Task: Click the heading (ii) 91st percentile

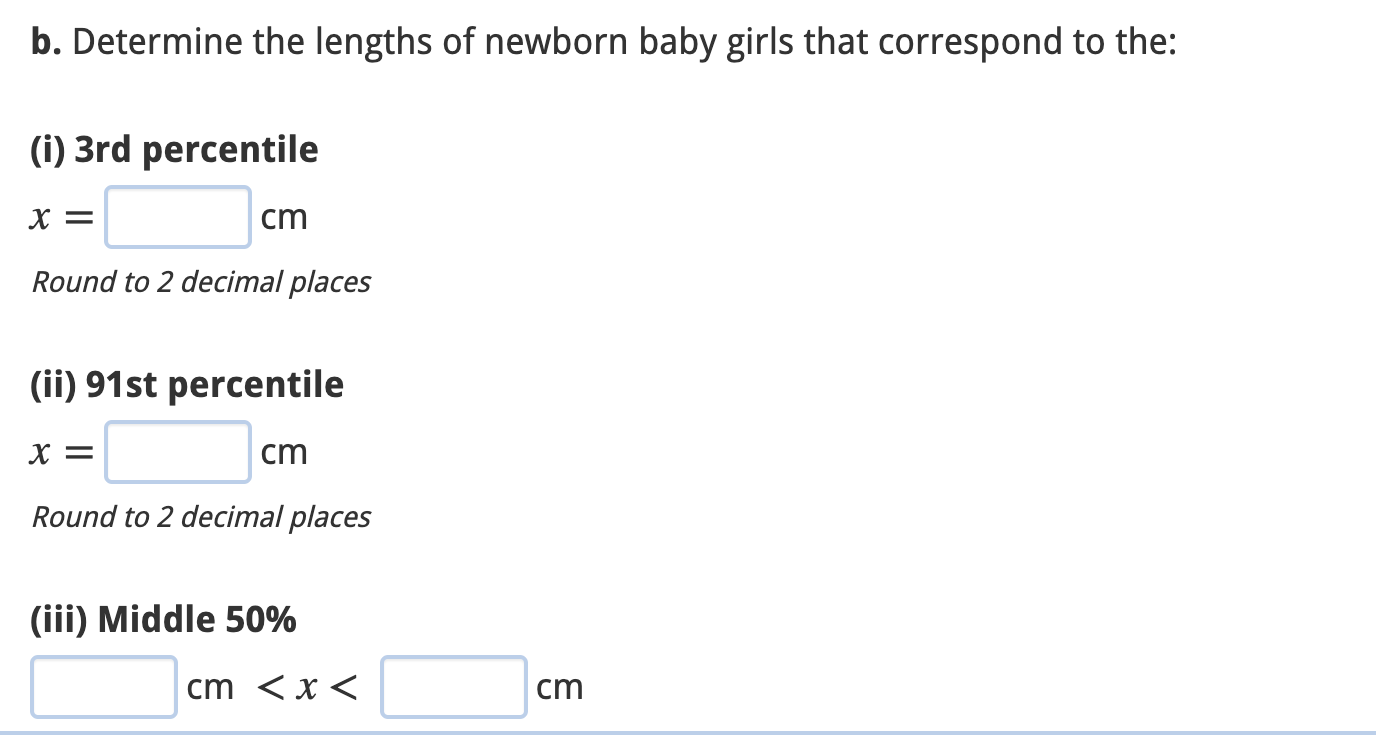Action: point(186,383)
